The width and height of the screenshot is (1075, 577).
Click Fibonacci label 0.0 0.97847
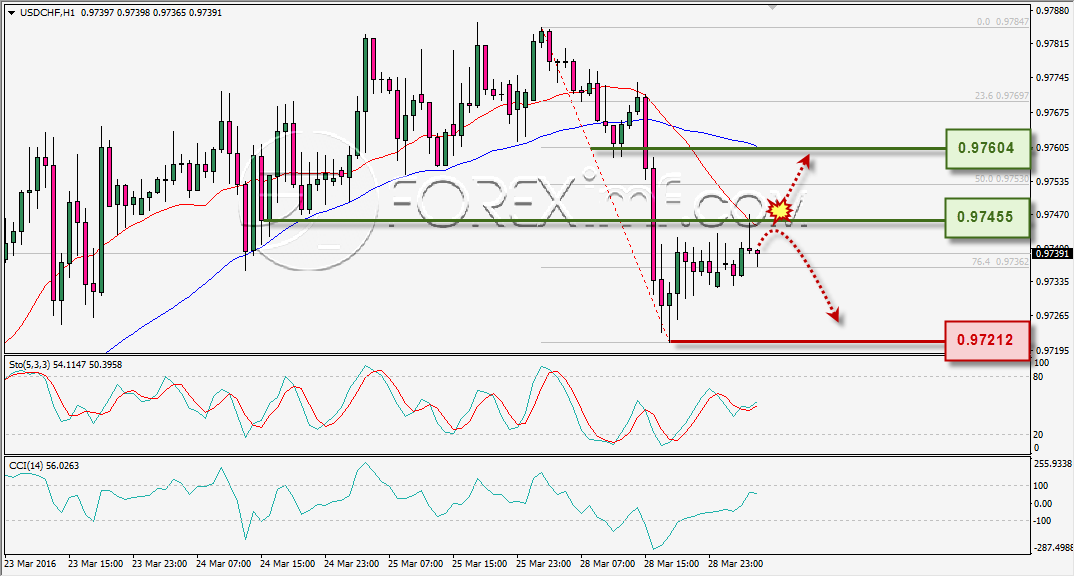coord(1002,22)
